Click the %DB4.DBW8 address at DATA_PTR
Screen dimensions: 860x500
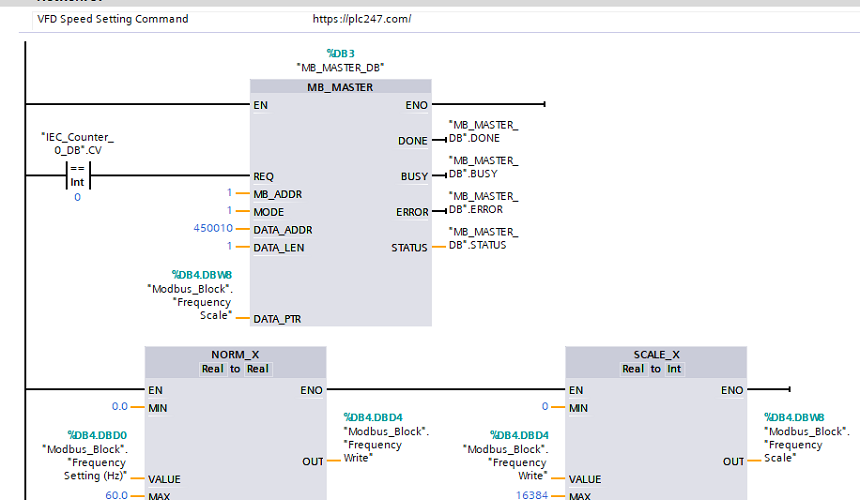tap(202, 275)
